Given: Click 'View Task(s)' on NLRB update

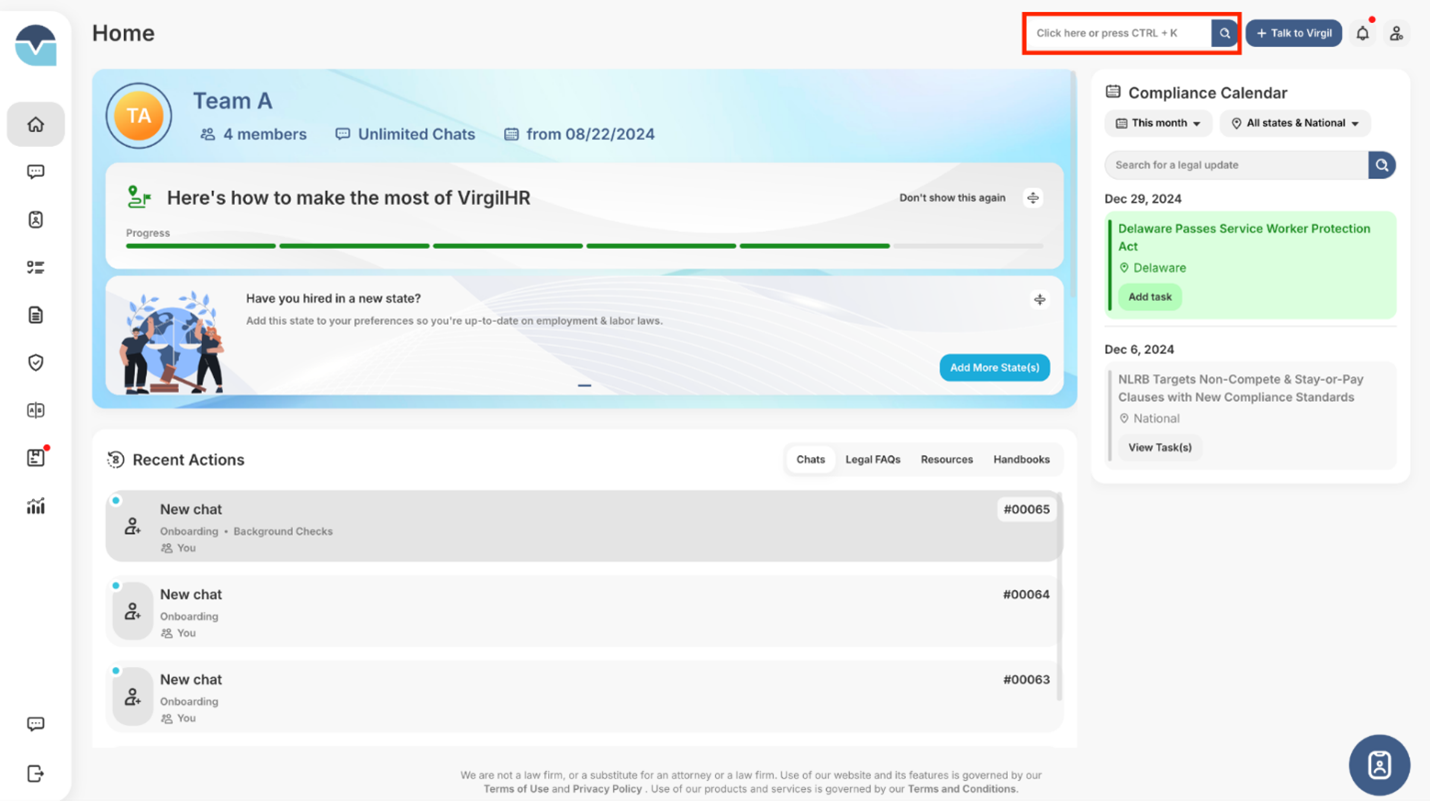Looking at the screenshot, I should tap(1160, 448).
